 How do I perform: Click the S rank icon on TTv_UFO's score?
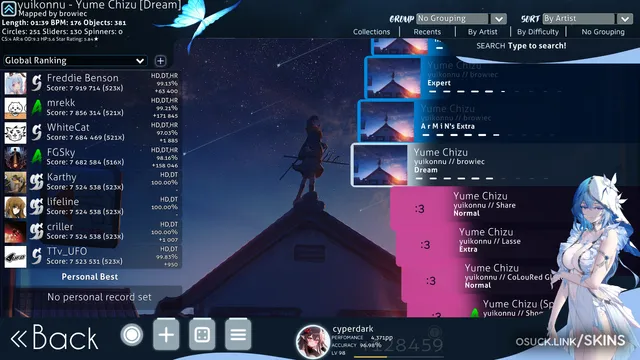pos(37,256)
